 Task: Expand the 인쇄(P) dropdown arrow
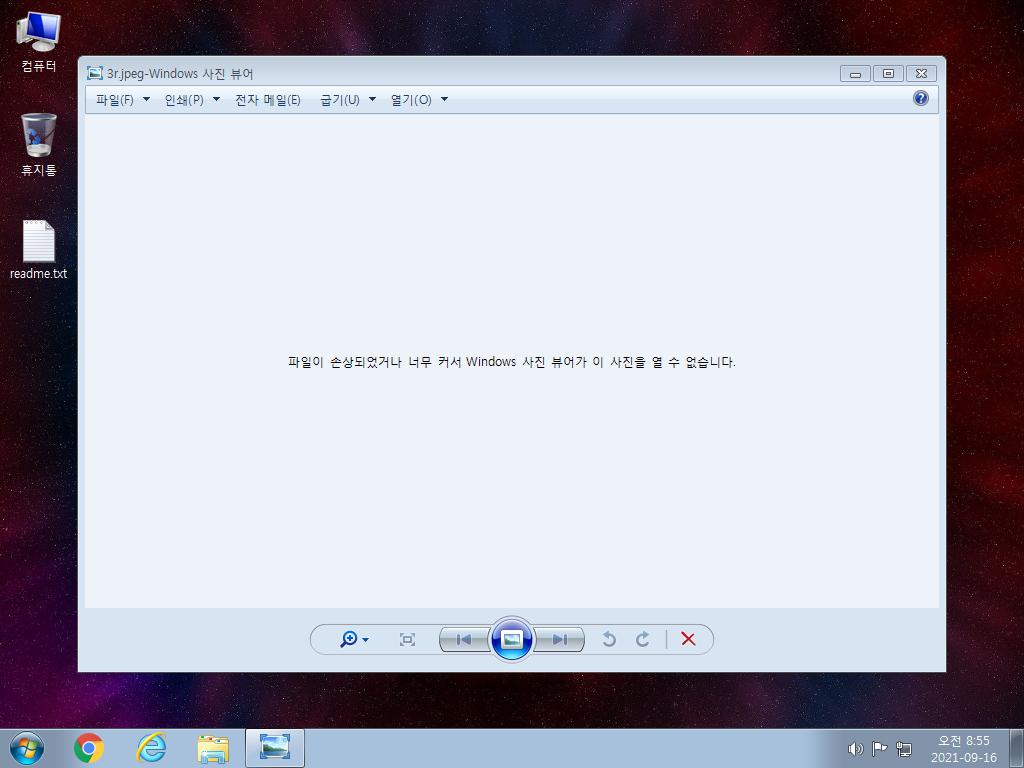click(216, 99)
